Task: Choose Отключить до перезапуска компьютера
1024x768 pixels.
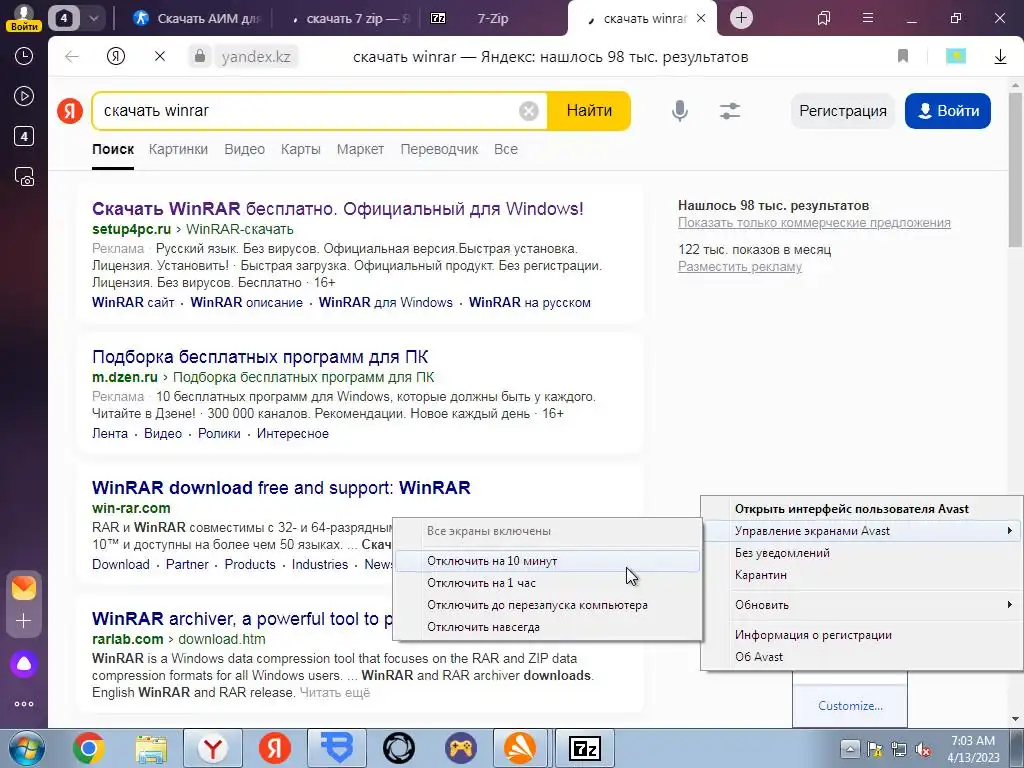Action: [x=547, y=605]
